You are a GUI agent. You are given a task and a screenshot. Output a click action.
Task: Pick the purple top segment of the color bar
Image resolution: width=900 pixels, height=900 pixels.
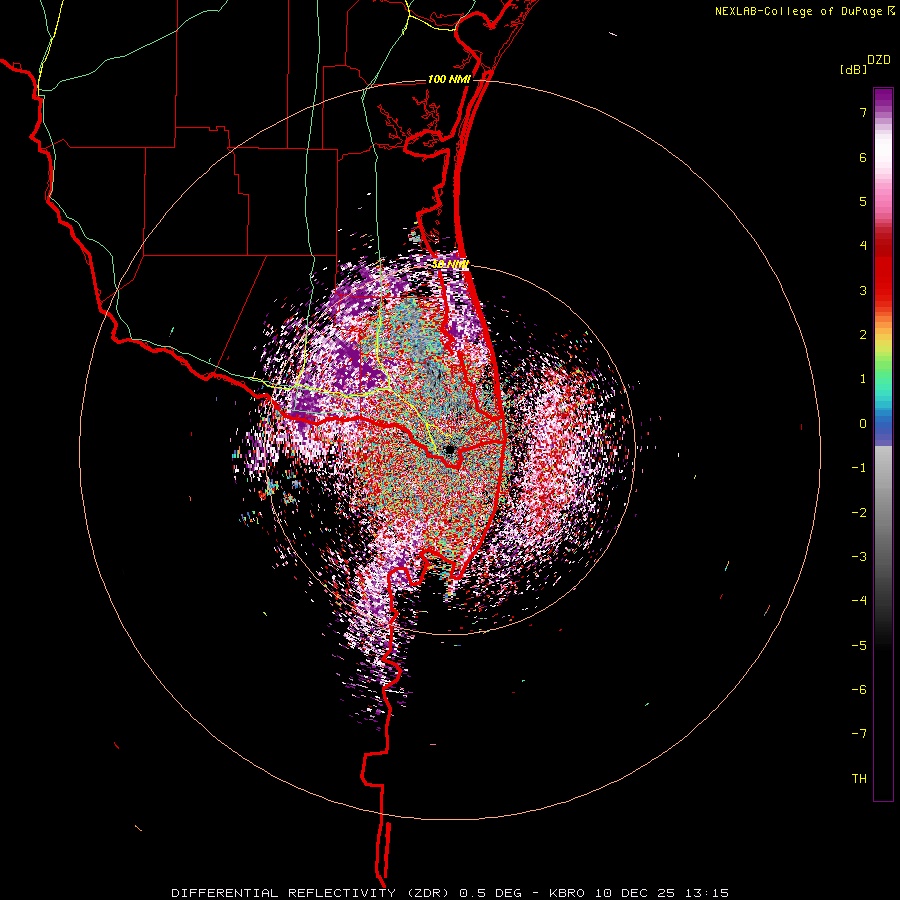click(x=883, y=99)
